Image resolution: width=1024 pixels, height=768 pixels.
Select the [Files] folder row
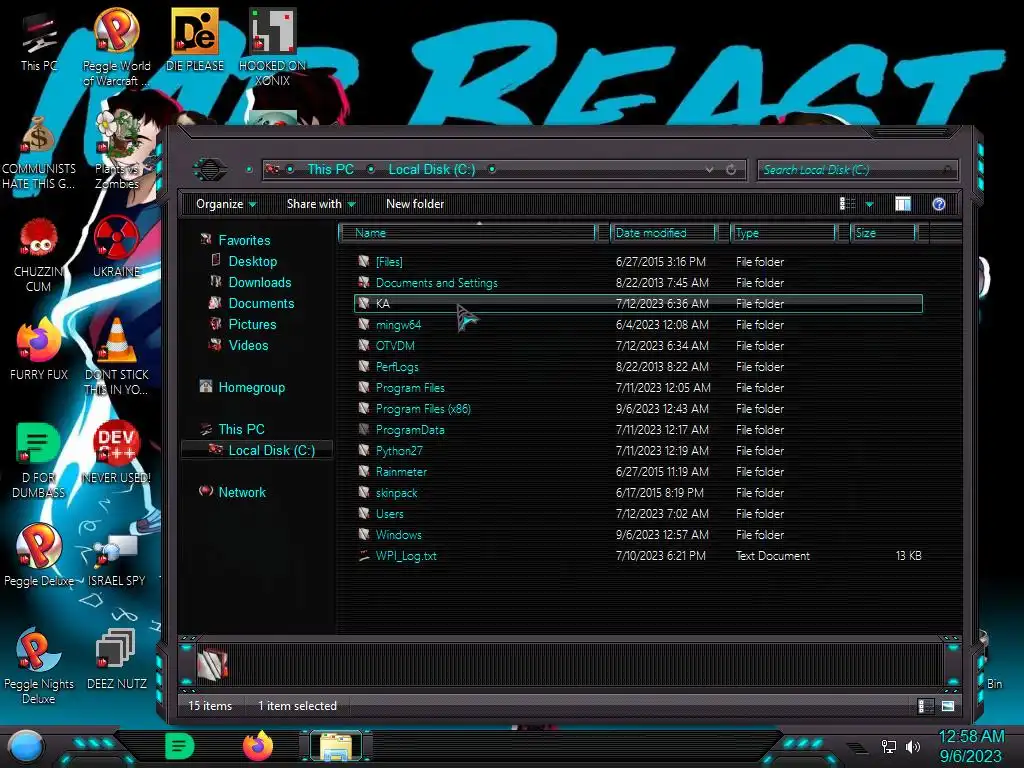[639, 262]
